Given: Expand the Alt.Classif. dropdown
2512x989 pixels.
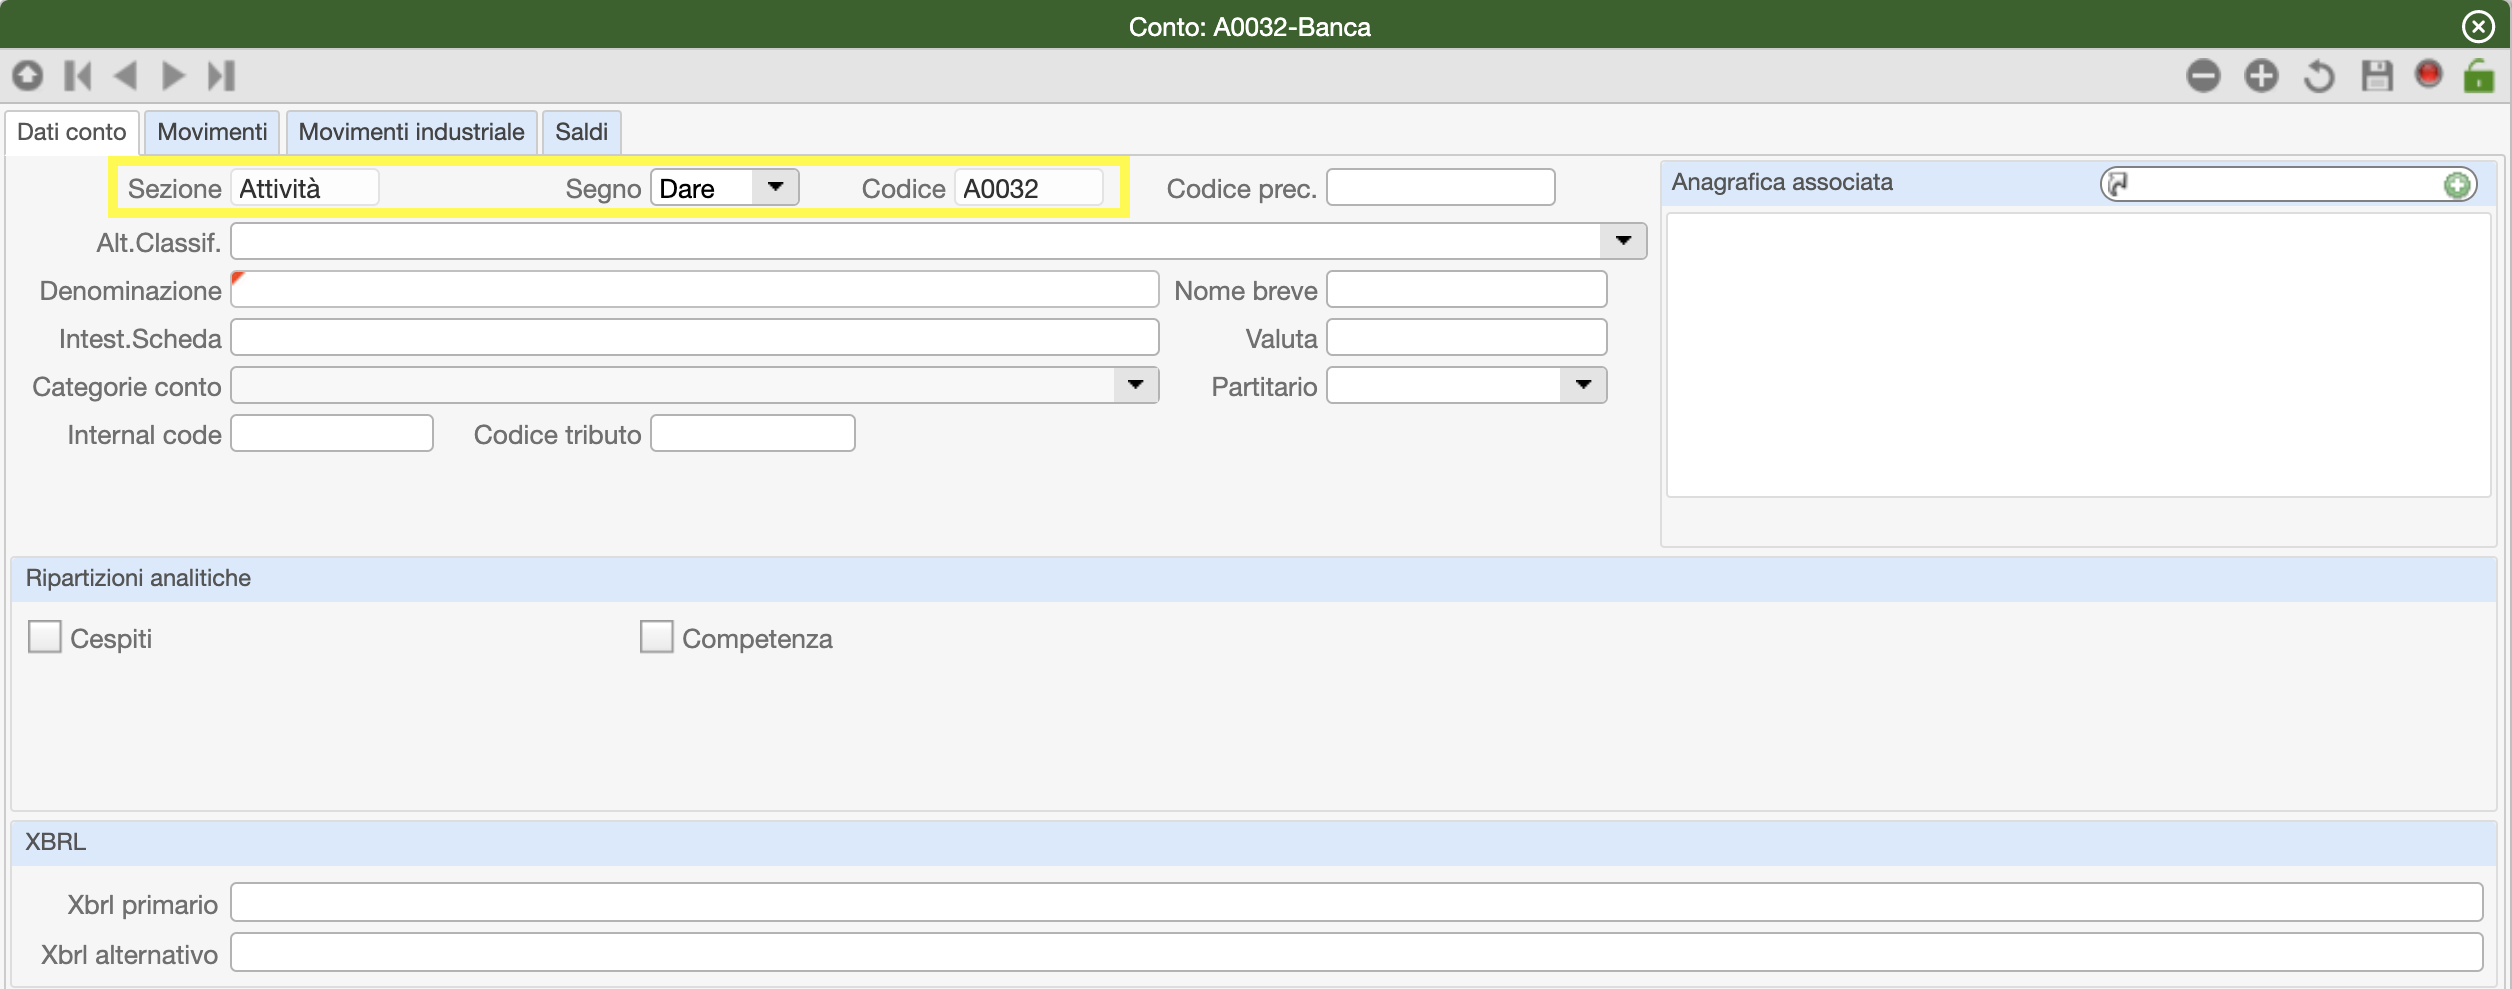Looking at the screenshot, I should [x=1623, y=241].
